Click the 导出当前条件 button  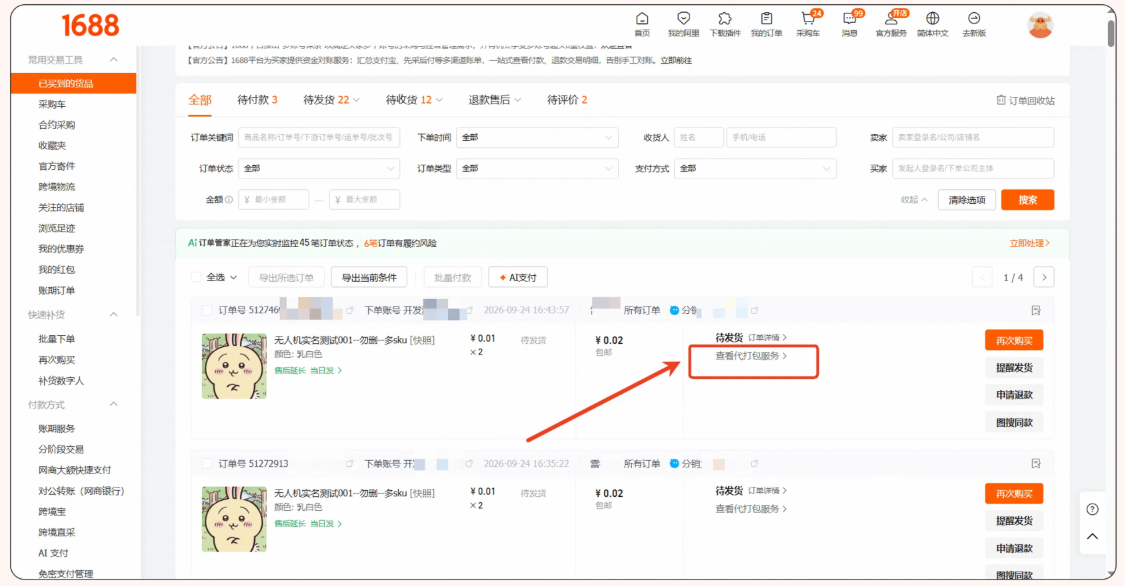[369, 278]
